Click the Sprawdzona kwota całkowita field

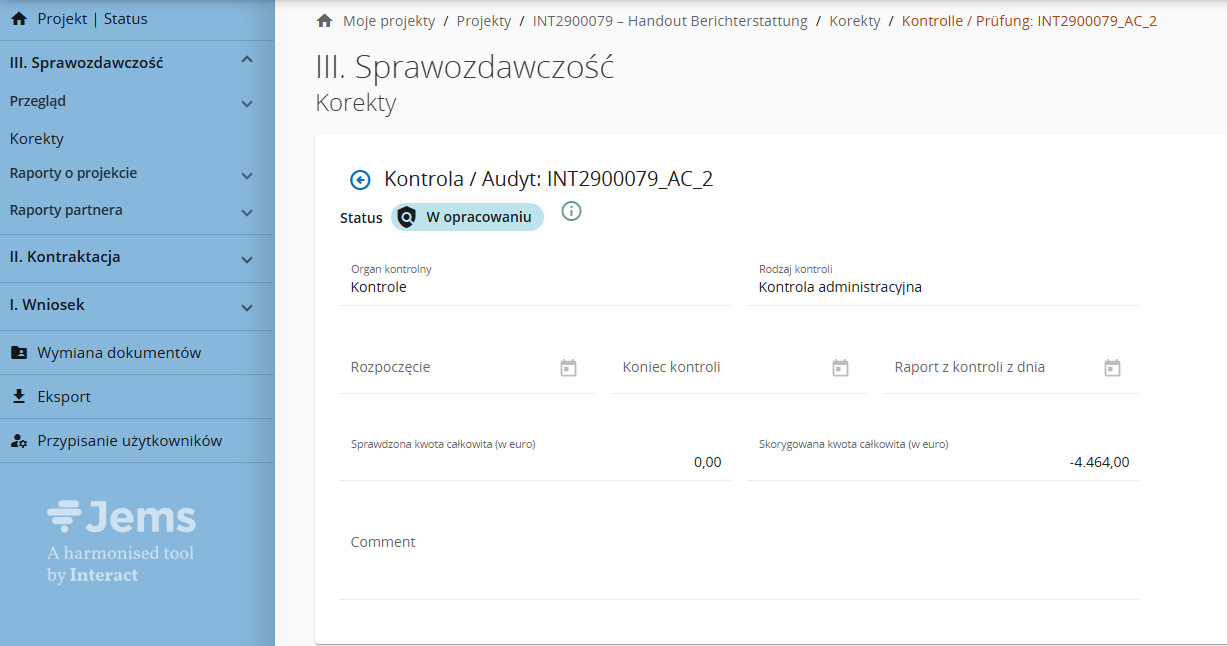[x=535, y=462]
